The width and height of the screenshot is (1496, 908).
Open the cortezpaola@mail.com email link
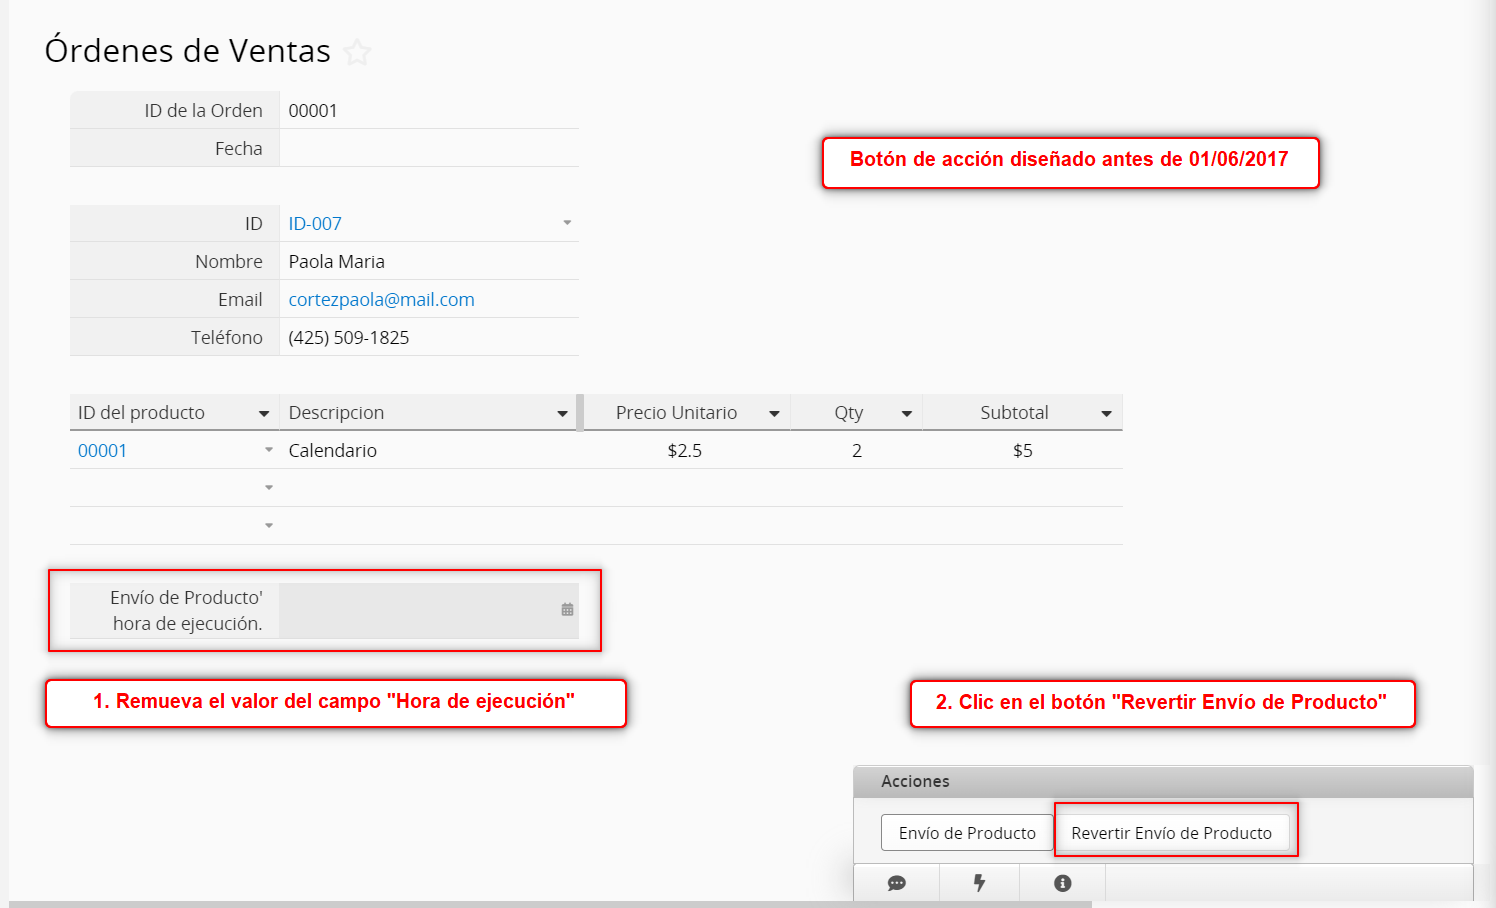pyautogui.click(x=381, y=300)
